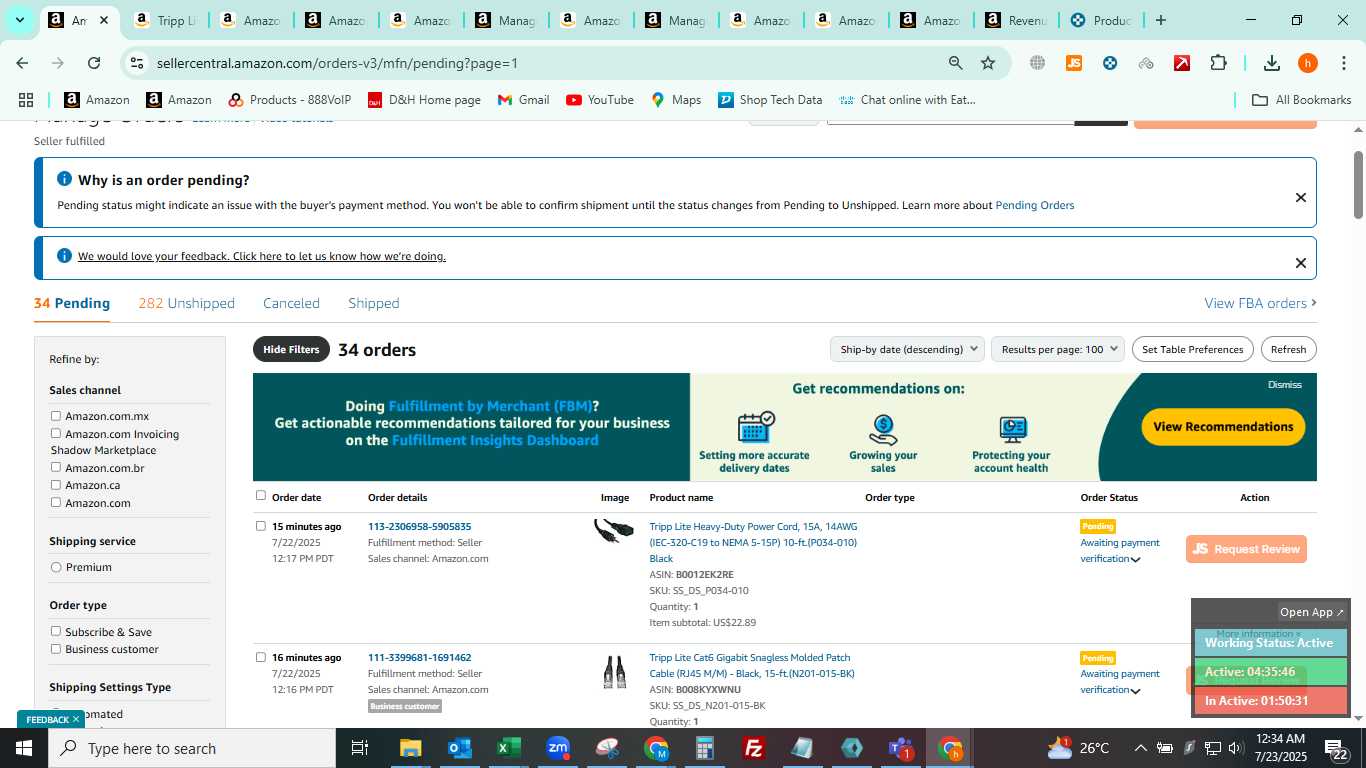The height and width of the screenshot is (768, 1366).
Task: Check the Subscribe & Save order type
Action: (x=56, y=632)
